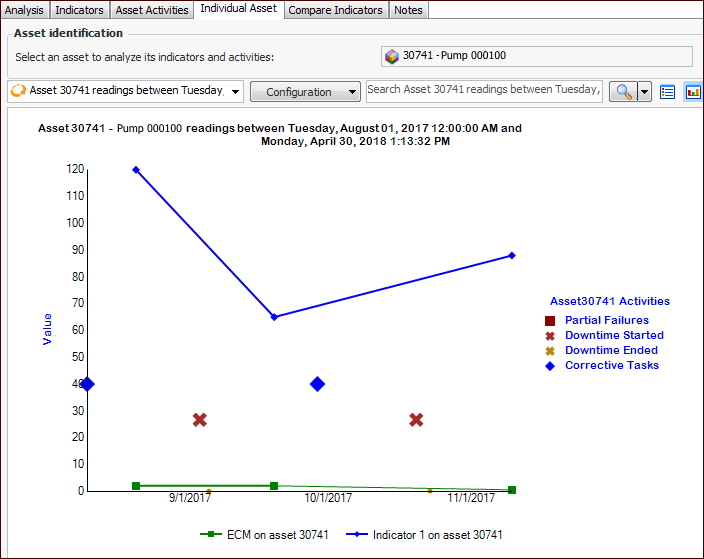Click the downtime started X near 9/1/2017
Image resolution: width=704 pixels, height=559 pixels.
coord(200,420)
